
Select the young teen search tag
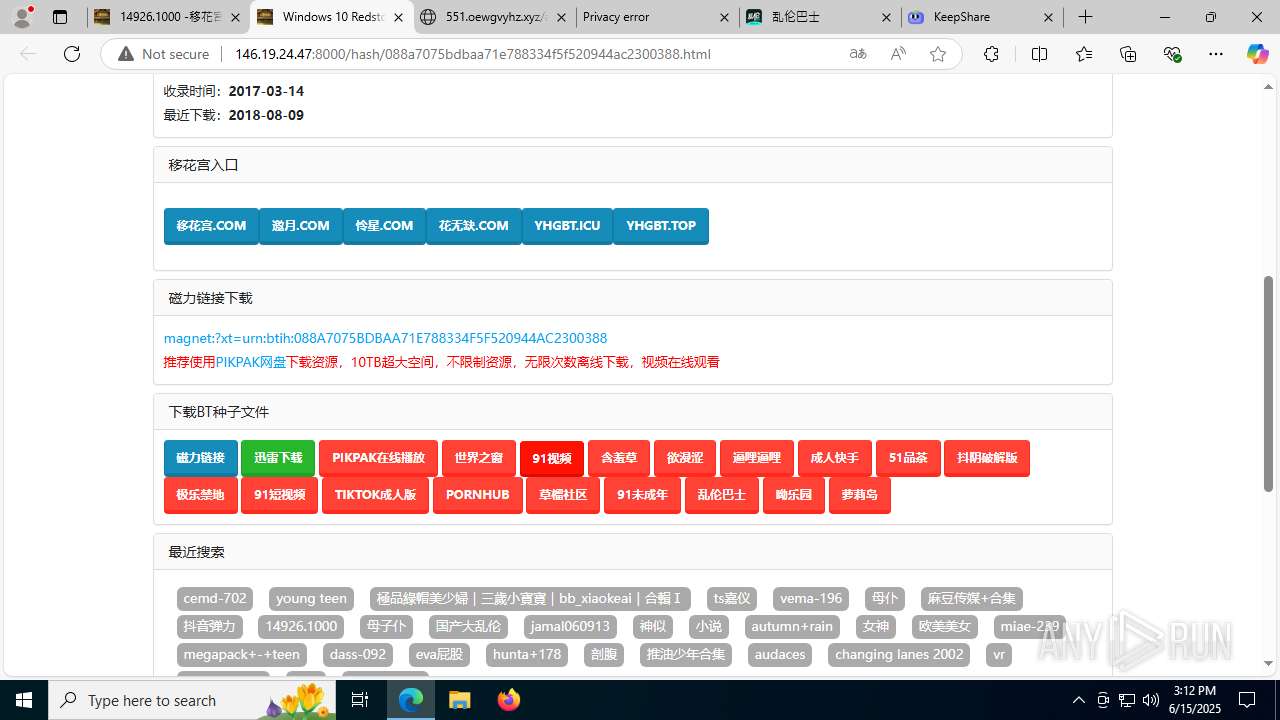pos(311,599)
